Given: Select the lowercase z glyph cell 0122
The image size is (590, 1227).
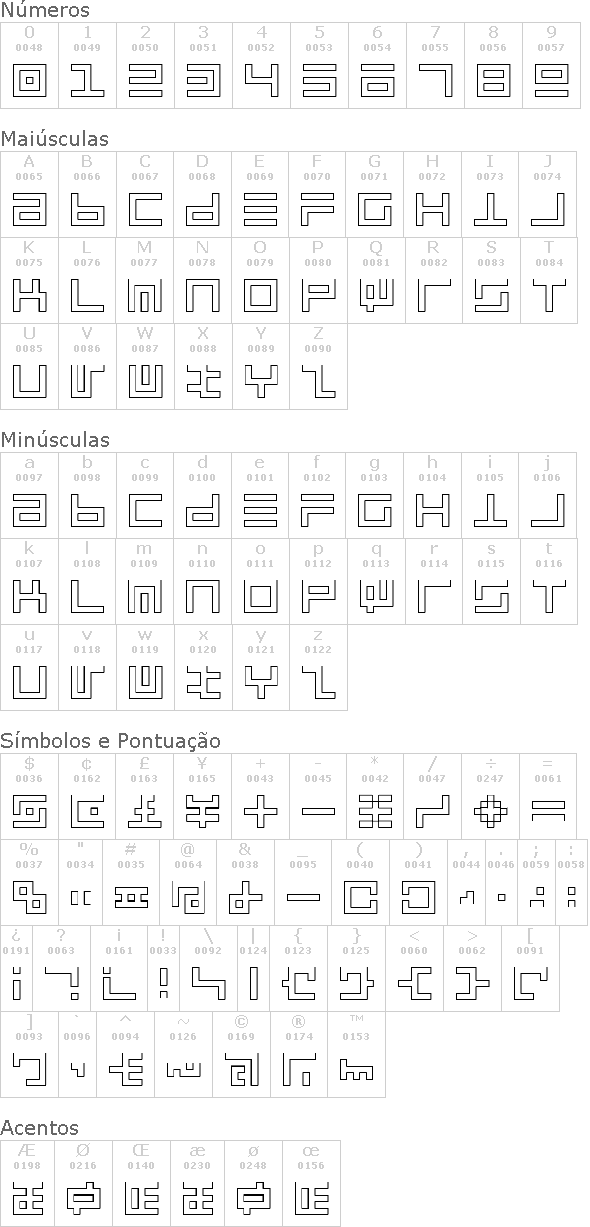Looking at the screenshot, I should click(318, 667).
